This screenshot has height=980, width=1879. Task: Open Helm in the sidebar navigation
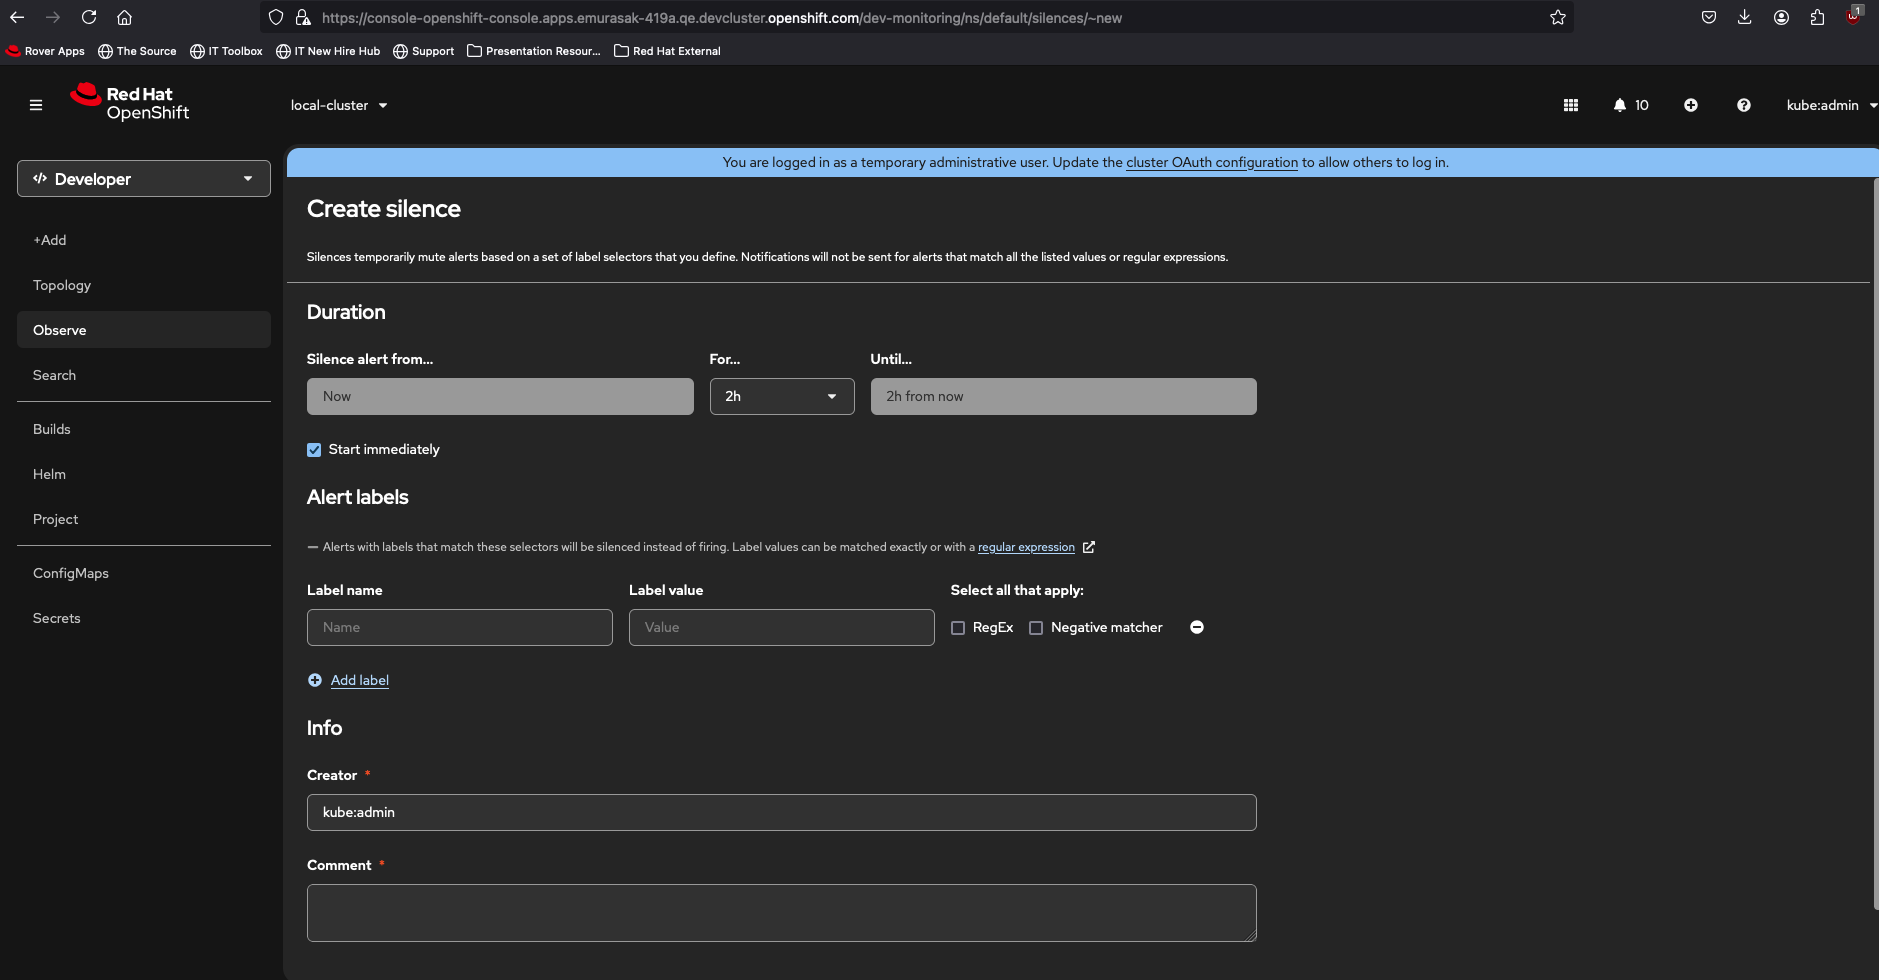pyautogui.click(x=49, y=474)
